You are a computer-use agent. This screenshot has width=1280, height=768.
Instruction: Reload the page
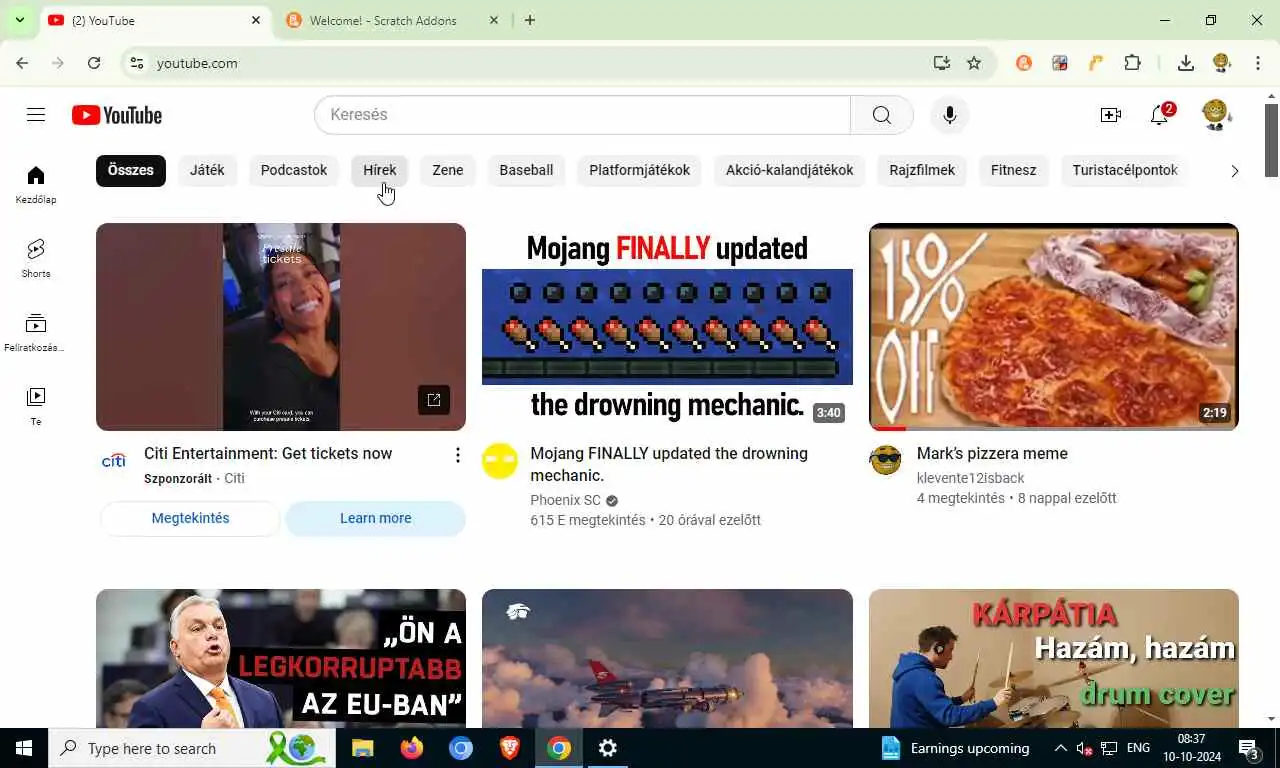(x=94, y=63)
